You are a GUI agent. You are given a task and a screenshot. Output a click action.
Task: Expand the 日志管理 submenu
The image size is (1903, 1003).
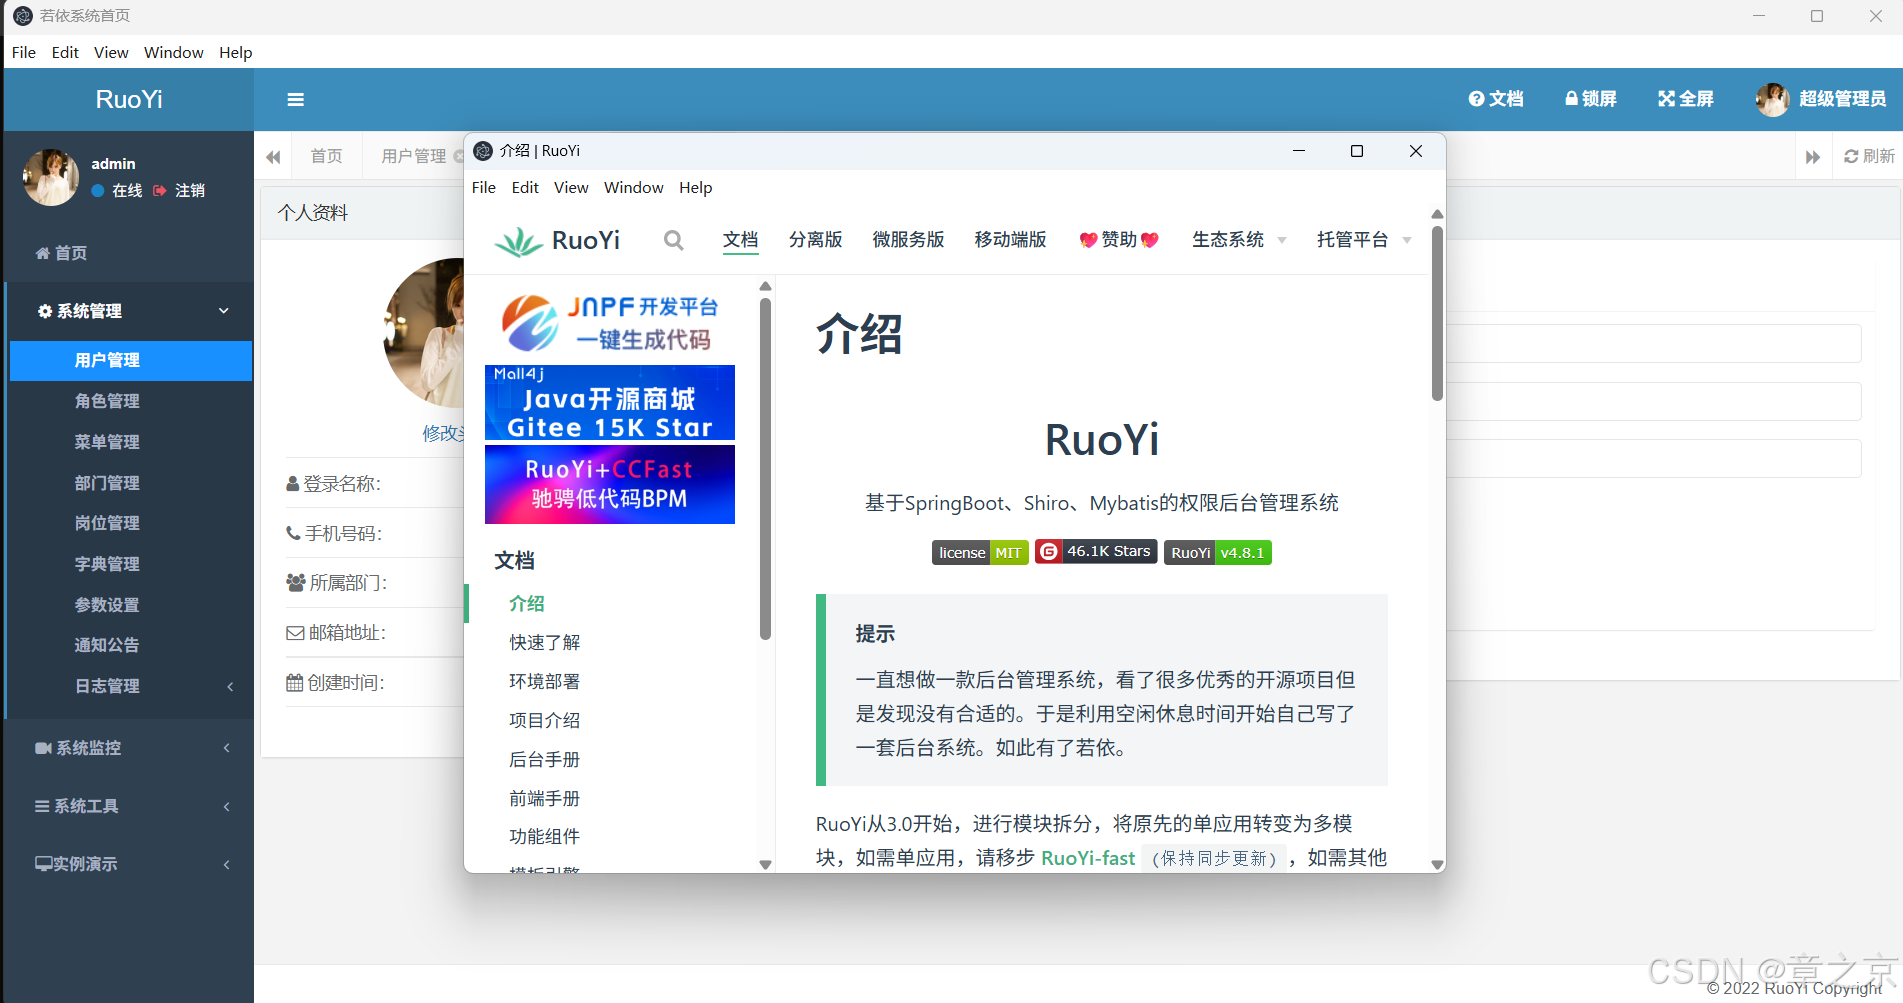pos(131,686)
